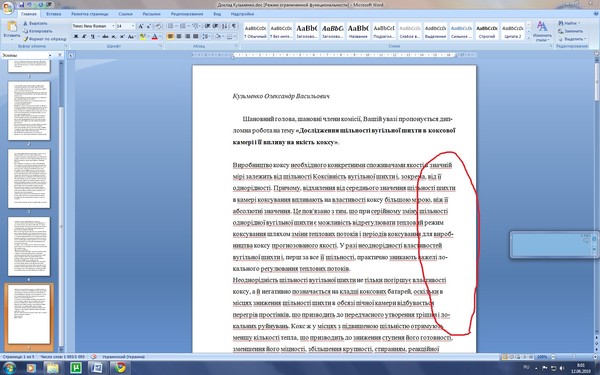Apply multilevel list
Screen dimensions: 600x375
click(196, 26)
